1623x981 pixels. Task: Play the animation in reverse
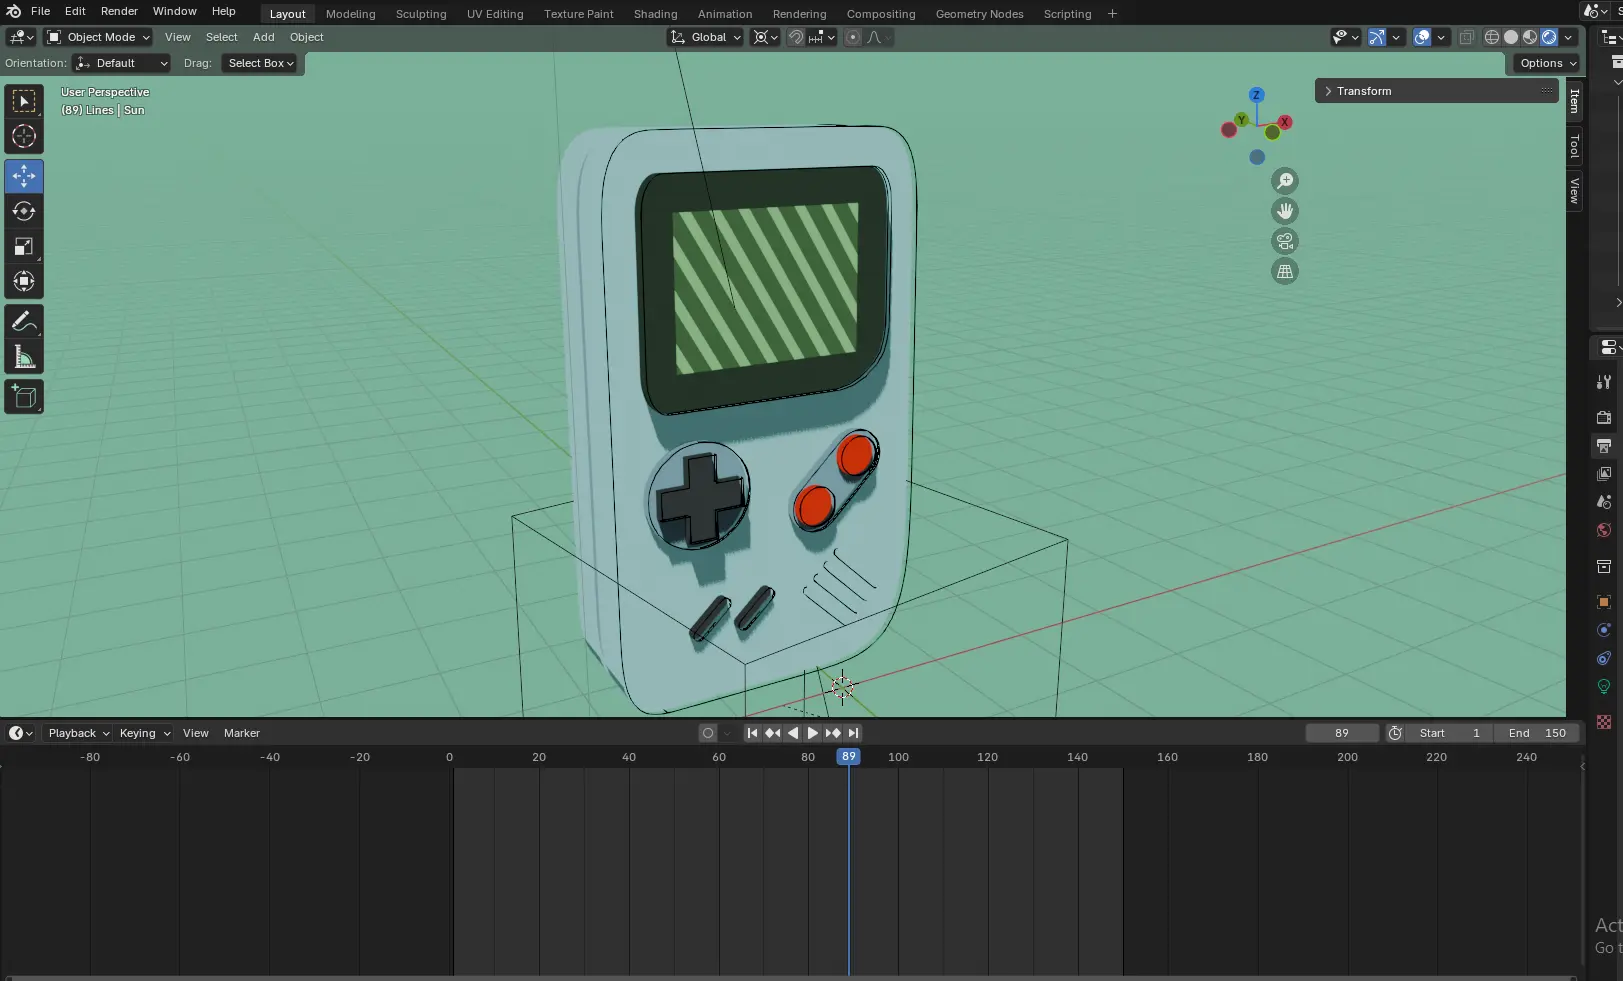click(792, 733)
